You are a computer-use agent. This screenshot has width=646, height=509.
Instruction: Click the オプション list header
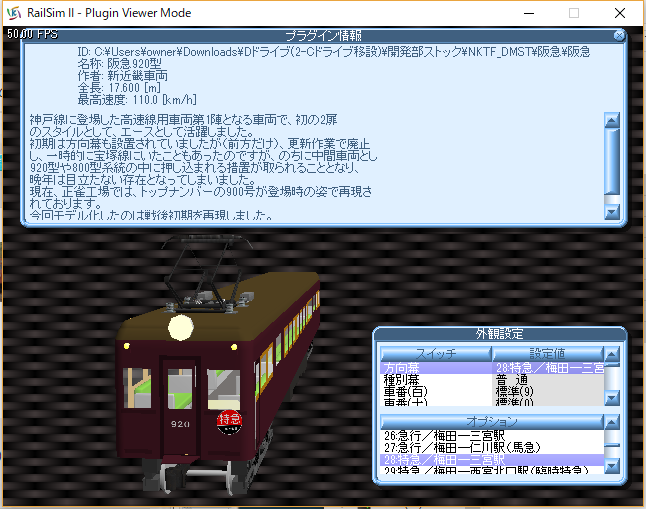pos(492,422)
